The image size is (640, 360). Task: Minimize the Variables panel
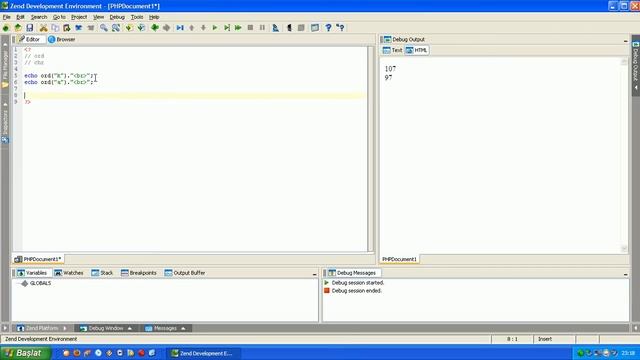(x=314, y=274)
